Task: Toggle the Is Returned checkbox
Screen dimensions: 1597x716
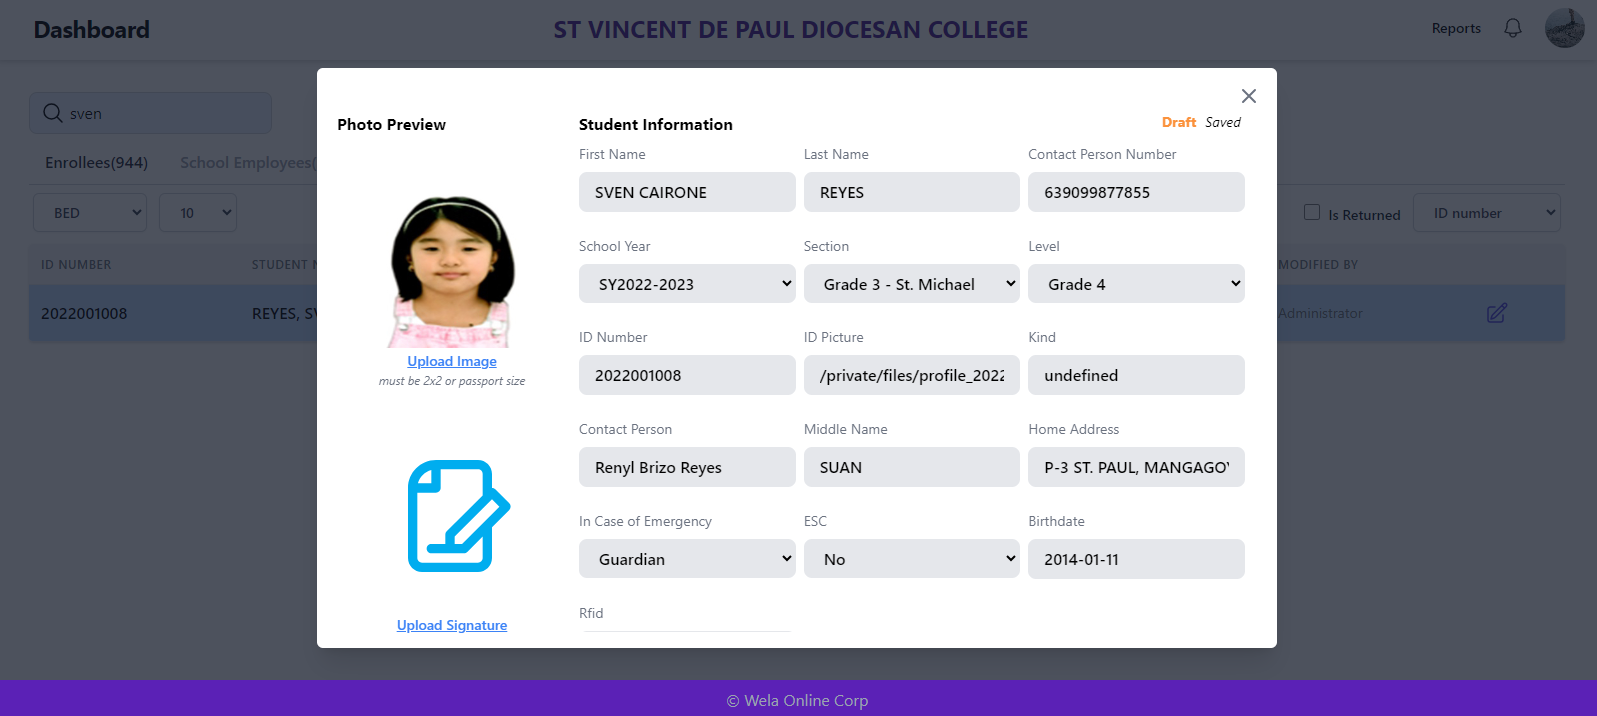Action: tap(1312, 212)
